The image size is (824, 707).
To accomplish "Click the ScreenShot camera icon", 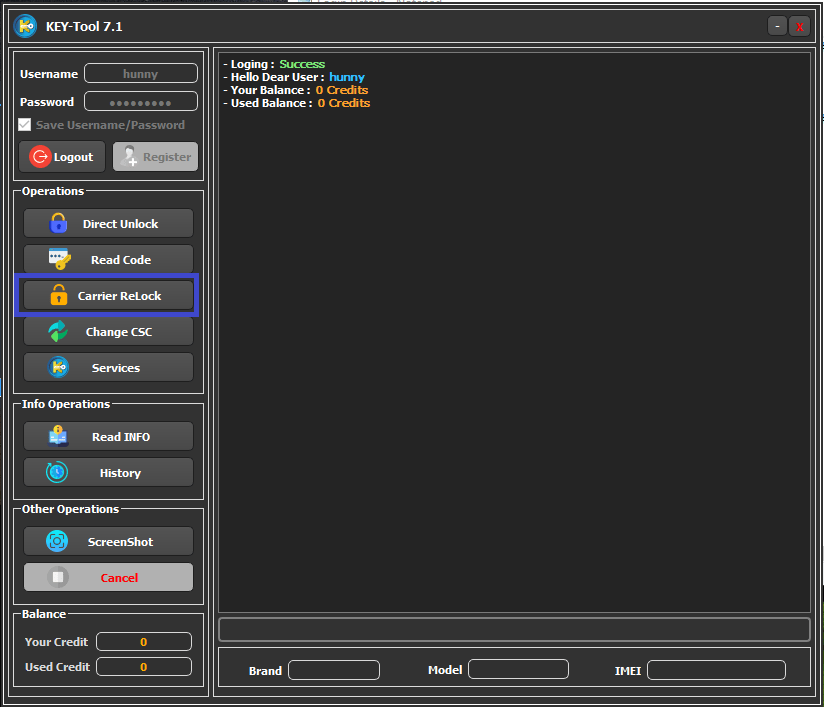I will (x=57, y=541).
